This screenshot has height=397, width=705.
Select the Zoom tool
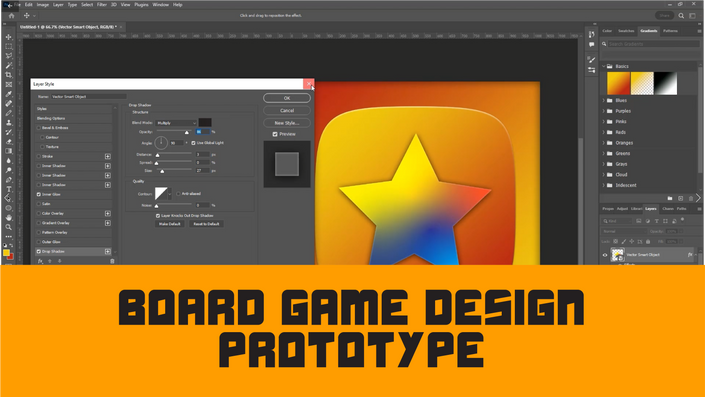tap(9, 227)
